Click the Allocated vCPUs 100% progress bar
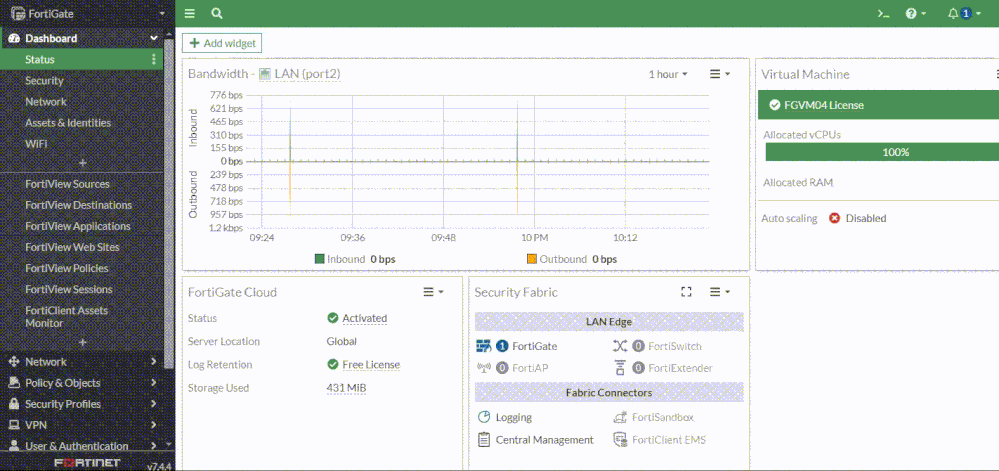 point(881,152)
